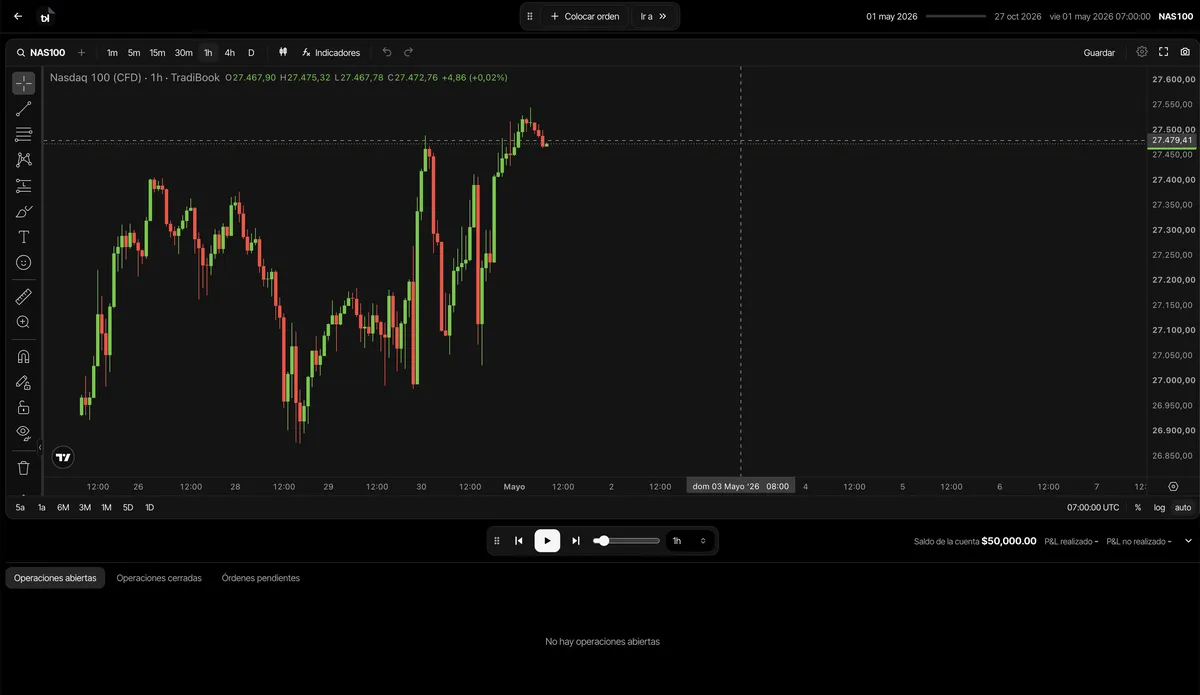
Task: Toggle auto scale mode
Action: [1183, 508]
